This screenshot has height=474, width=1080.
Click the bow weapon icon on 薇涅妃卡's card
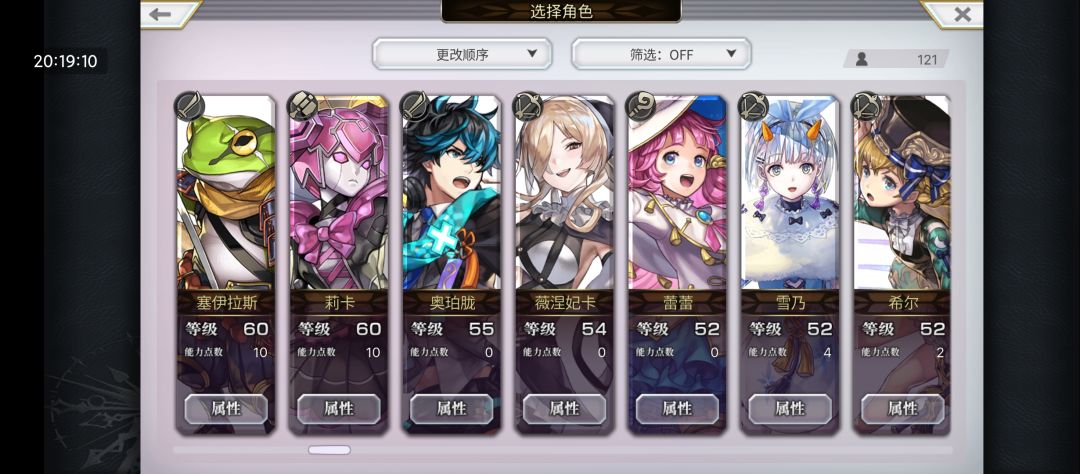coord(528,106)
